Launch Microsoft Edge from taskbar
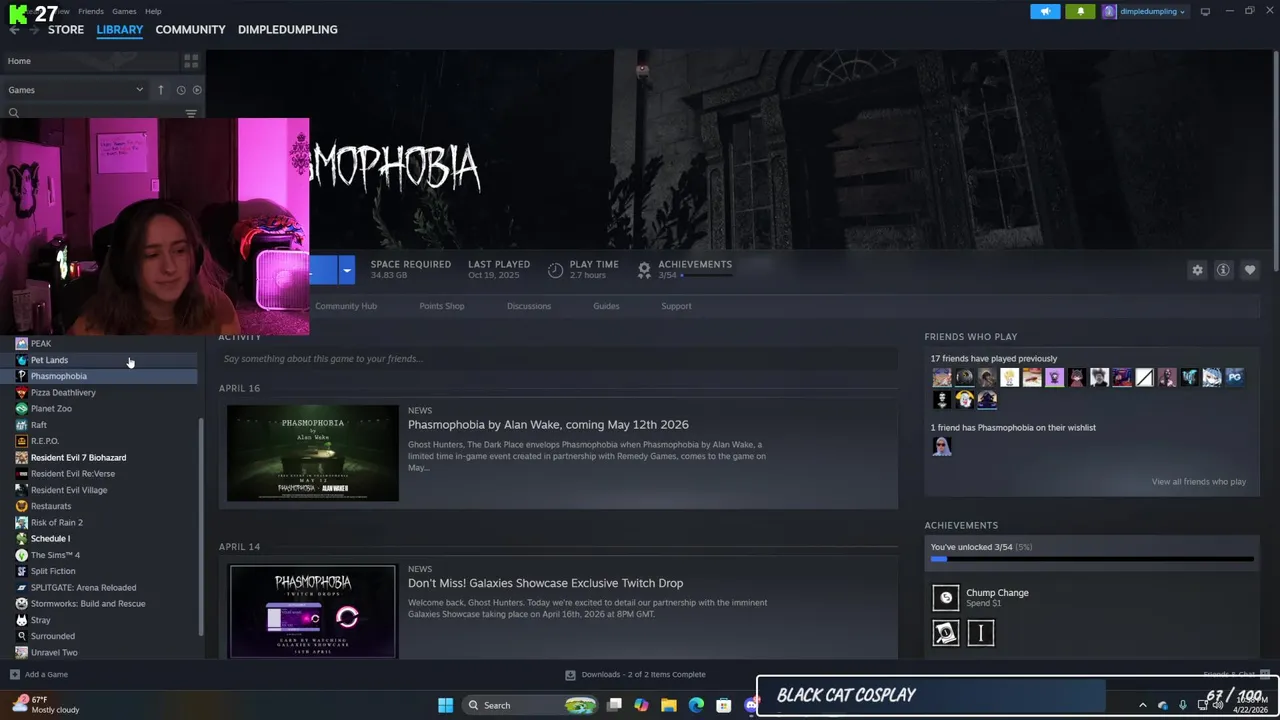 click(696, 705)
